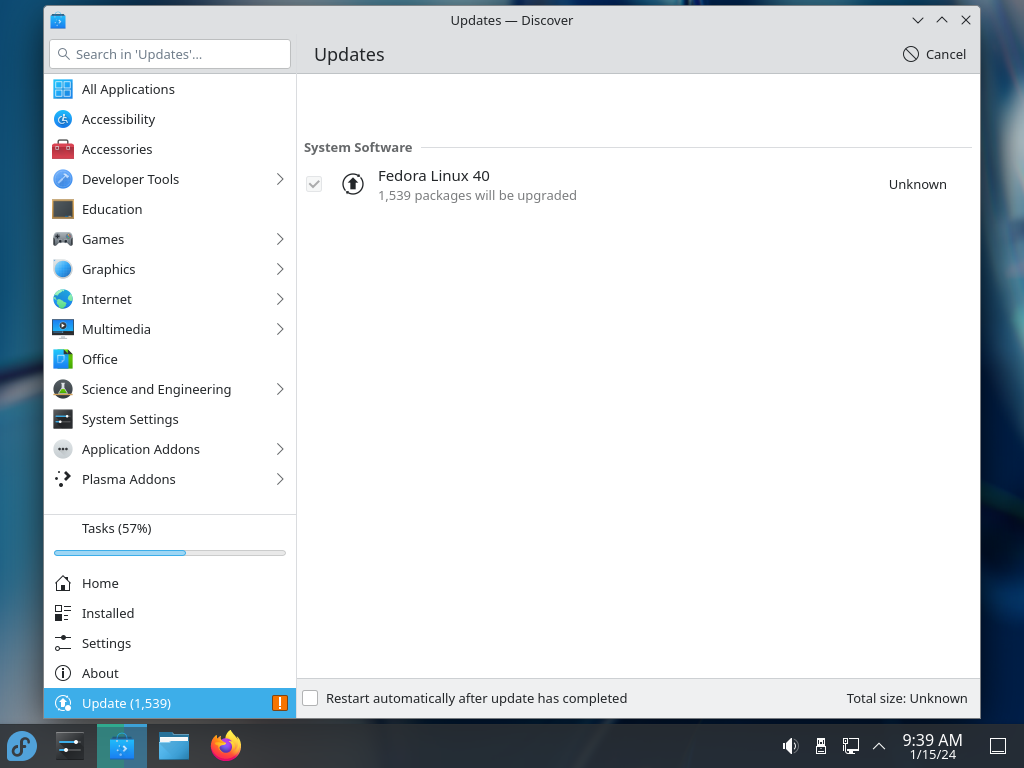Screen dimensions: 1024x768
Task: Open the Installed page label
Action: [108, 613]
